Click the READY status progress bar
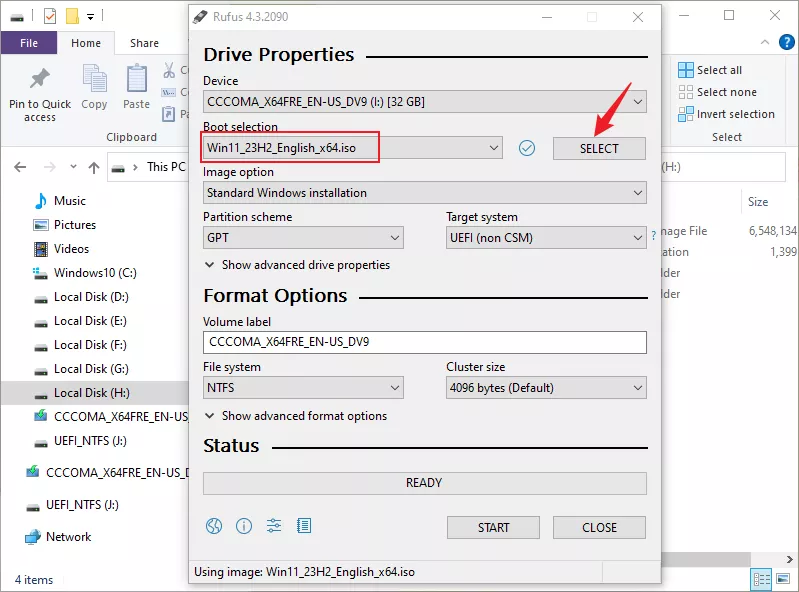Viewport: 799px width, 592px height. point(424,483)
